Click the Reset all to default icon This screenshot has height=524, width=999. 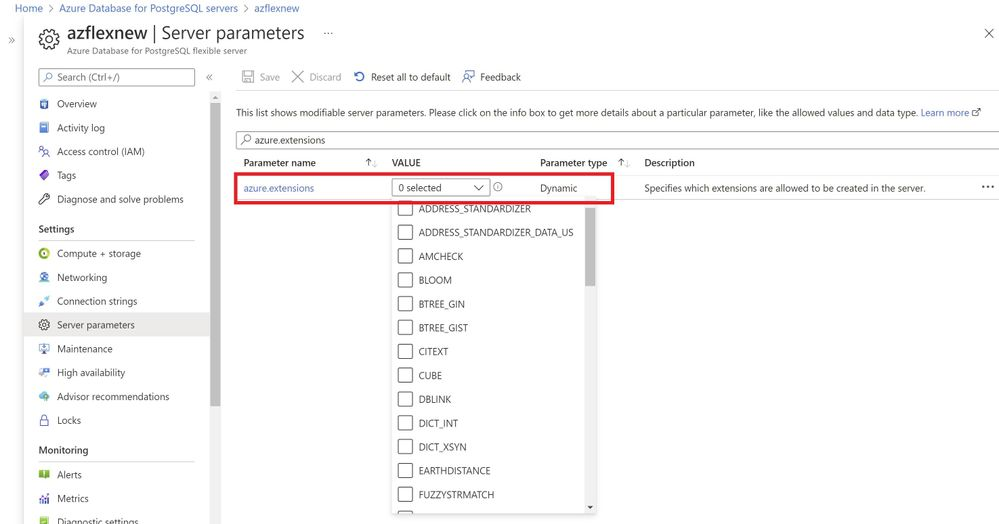tap(360, 77)
